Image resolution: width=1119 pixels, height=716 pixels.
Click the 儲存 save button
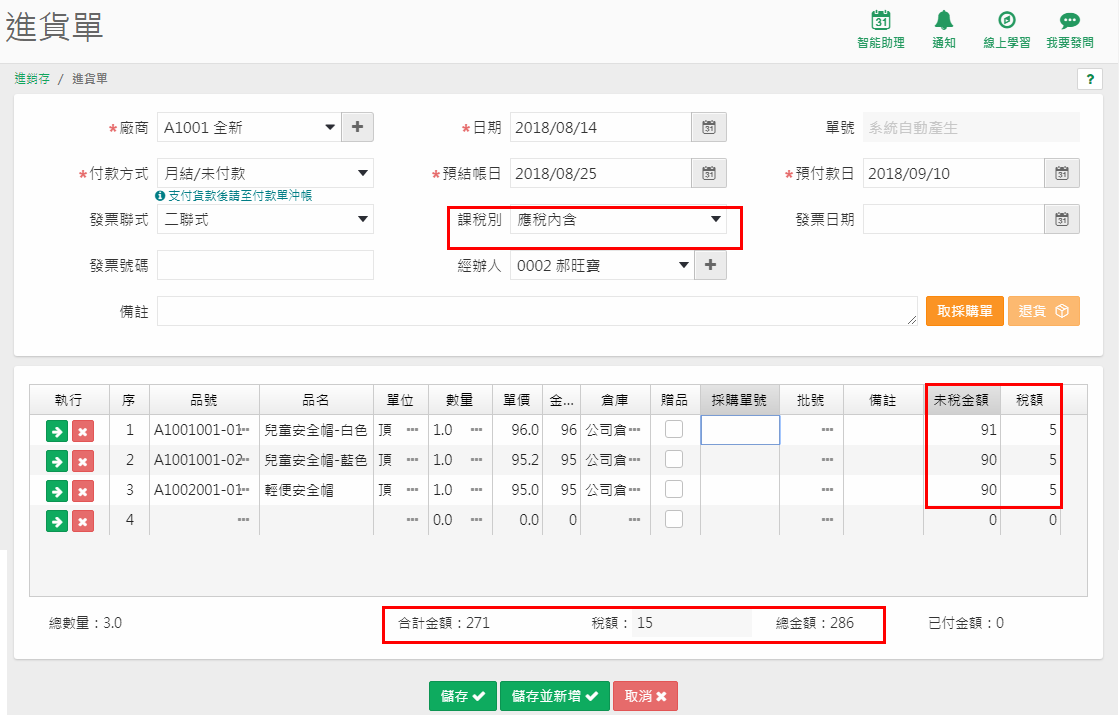pyautogui.click(x=462, y=696)
